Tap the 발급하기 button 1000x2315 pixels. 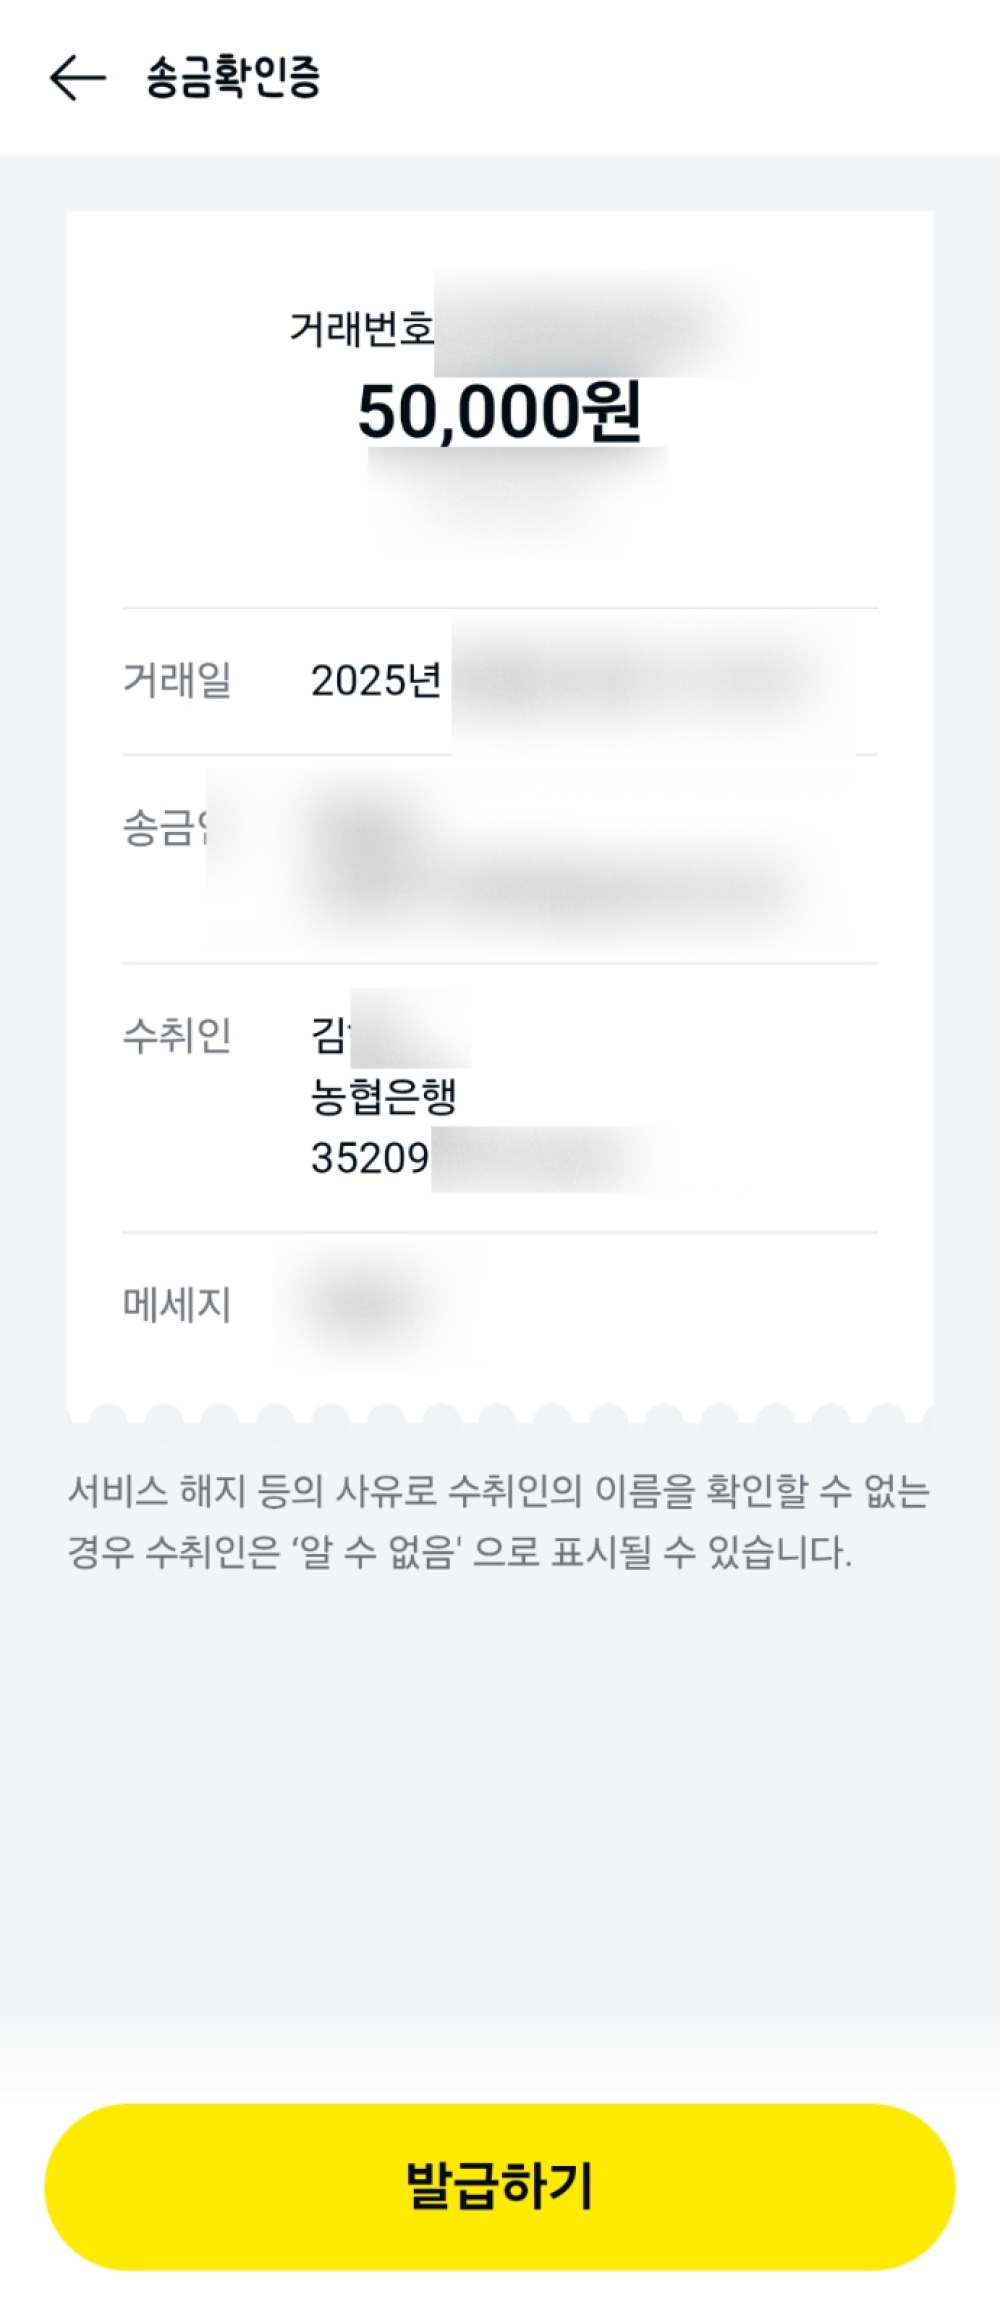click(x=500, y=2185)
